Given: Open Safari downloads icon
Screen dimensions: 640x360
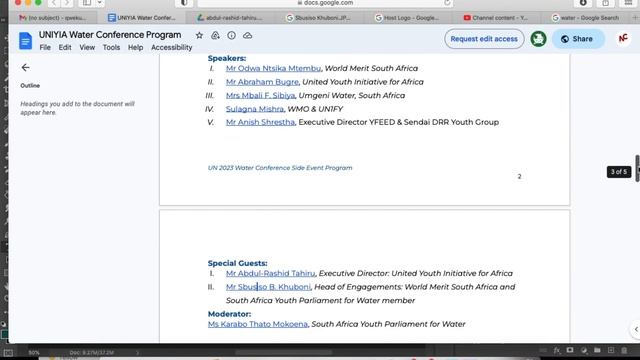Looking at the screenshot, I should coord(583,3).
